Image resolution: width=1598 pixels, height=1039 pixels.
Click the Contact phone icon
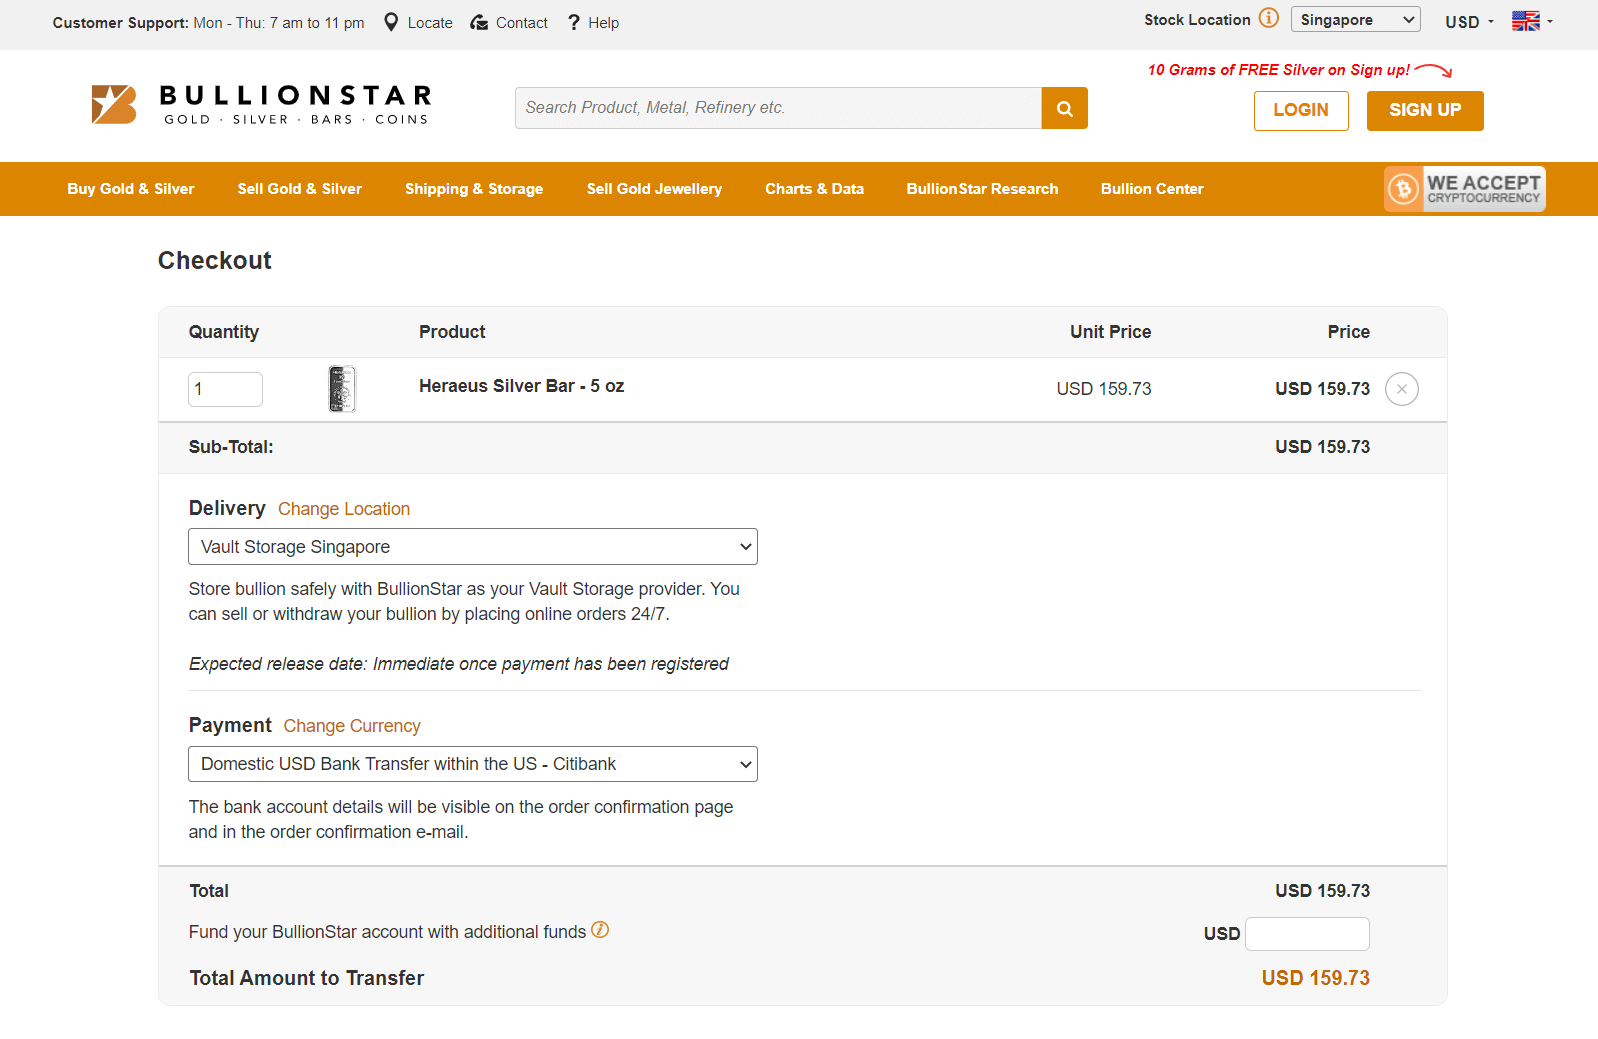(479, 22)
